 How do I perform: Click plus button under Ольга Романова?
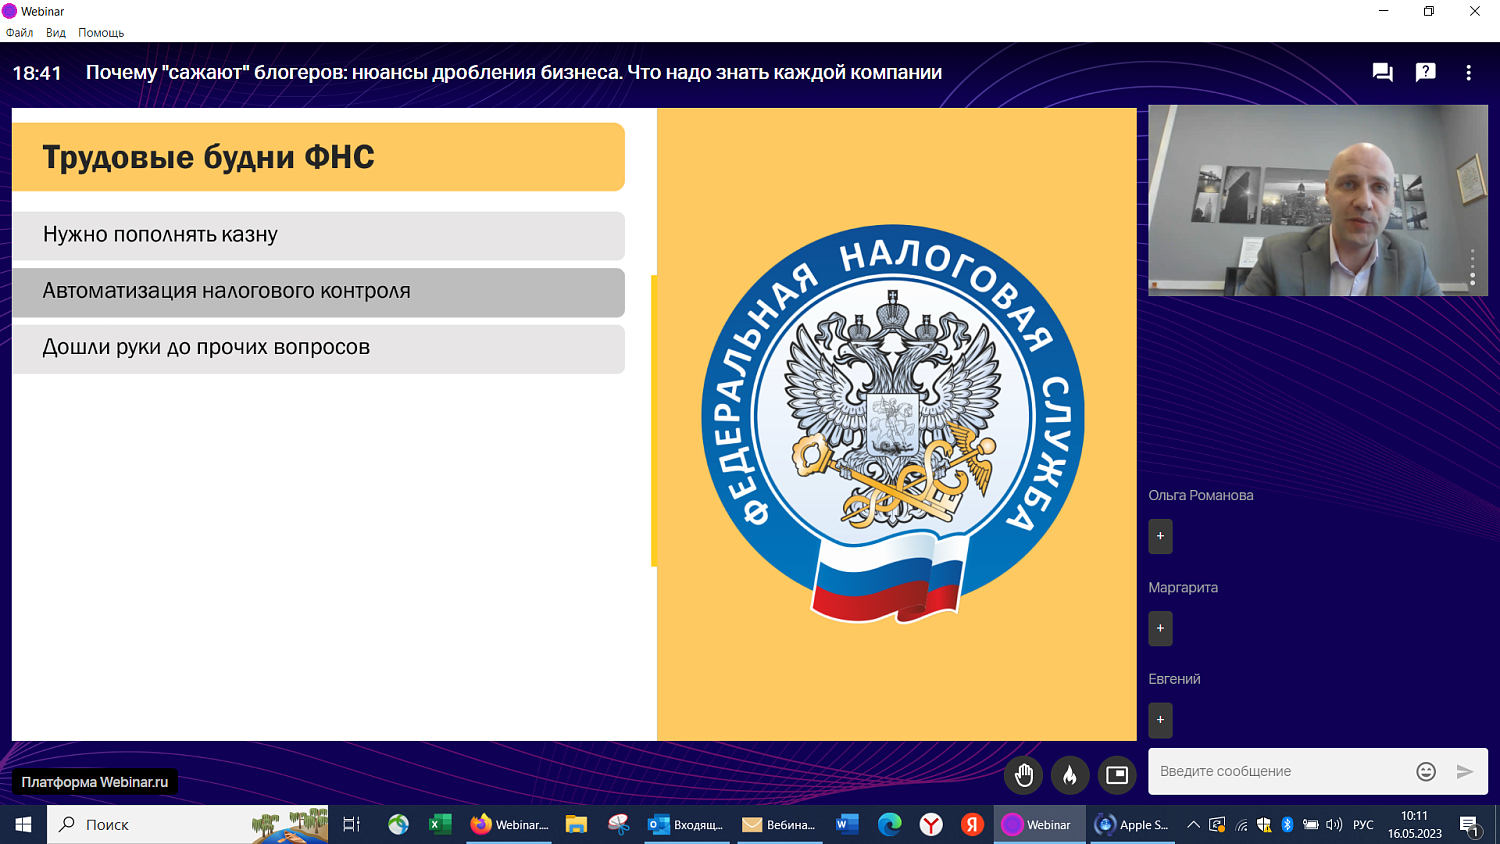coord(1160,536)
